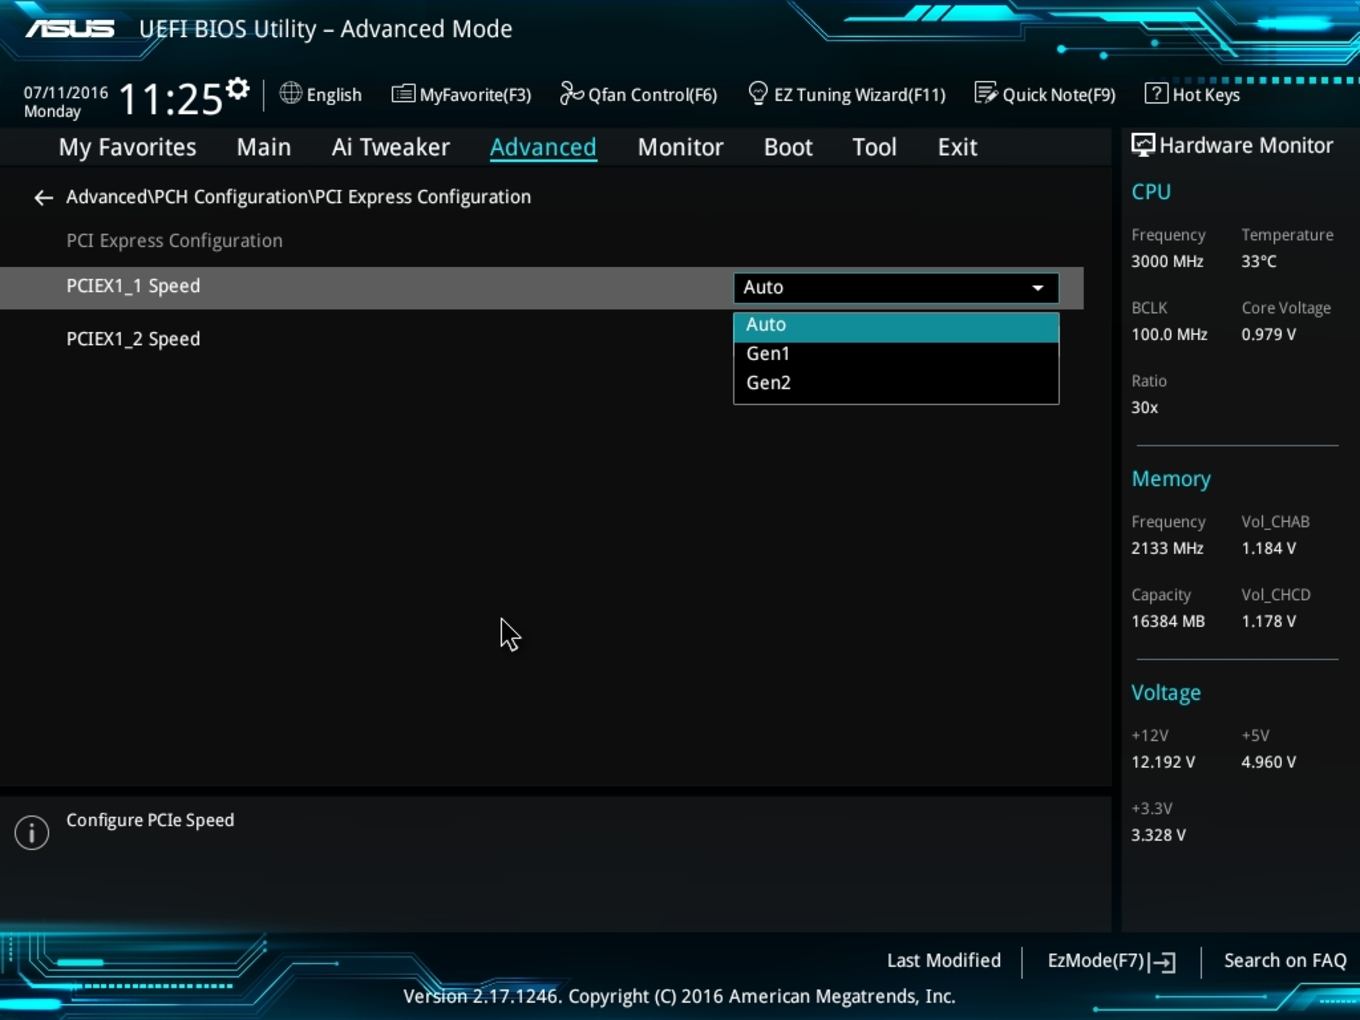Screen dimensions: 1360x1020
Task: Open the clock settings gear icon
Action: pyautogui.click(x=237, y=89)
